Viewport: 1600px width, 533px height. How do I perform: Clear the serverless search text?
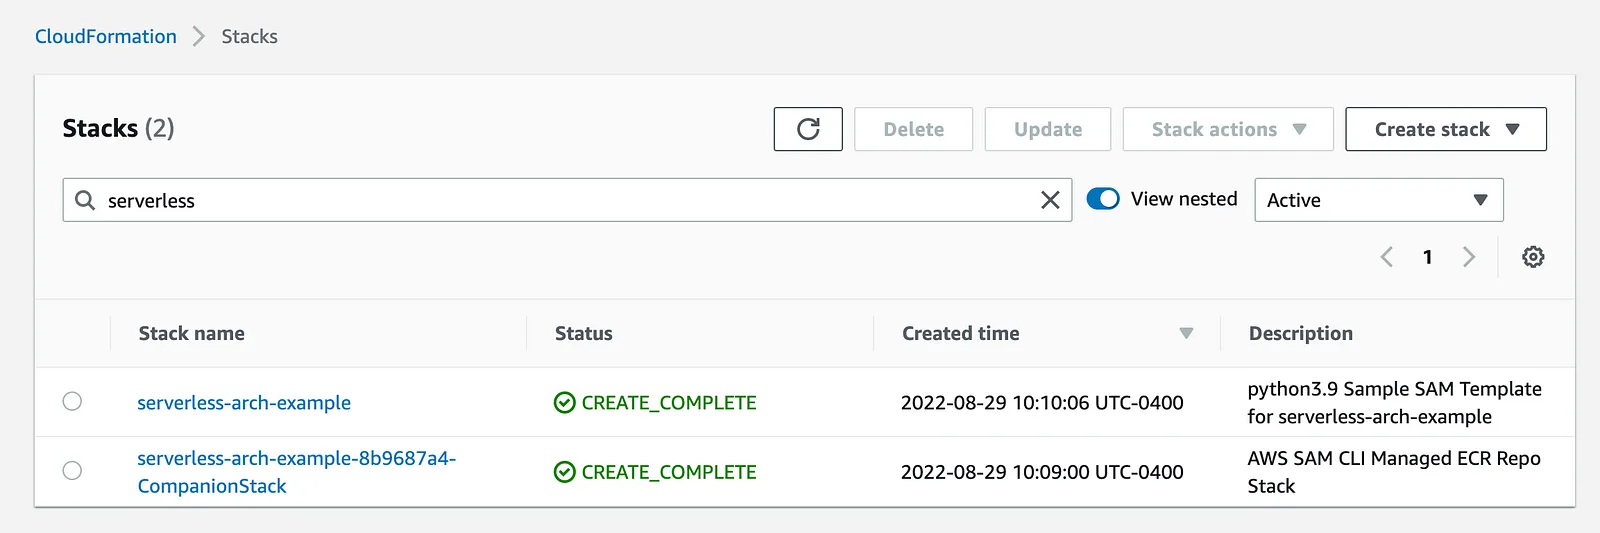pyautogui.click(x=1050, y=200)
